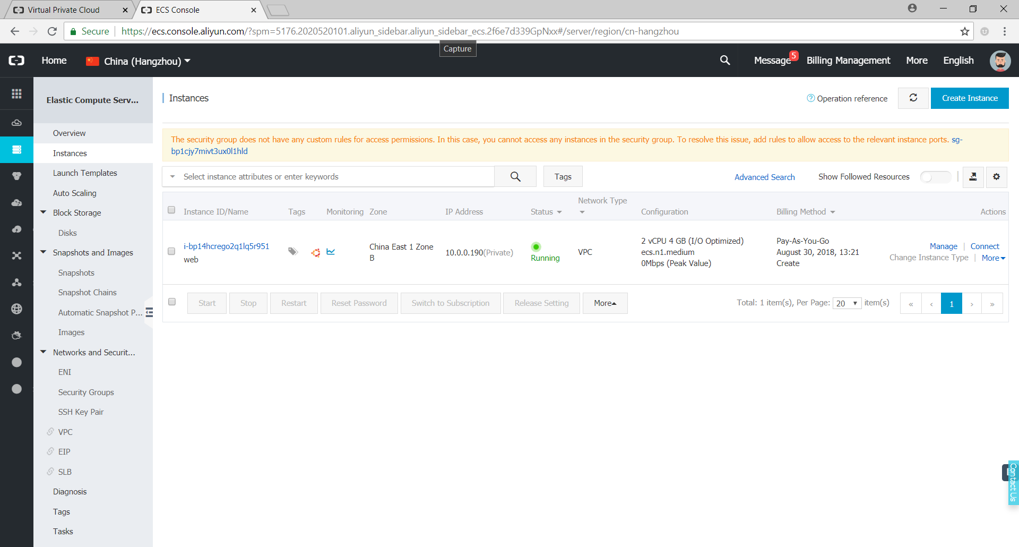Open Home in the top navigation
The width and height of the screenshot is (1019, 547).
click(54, 60)
